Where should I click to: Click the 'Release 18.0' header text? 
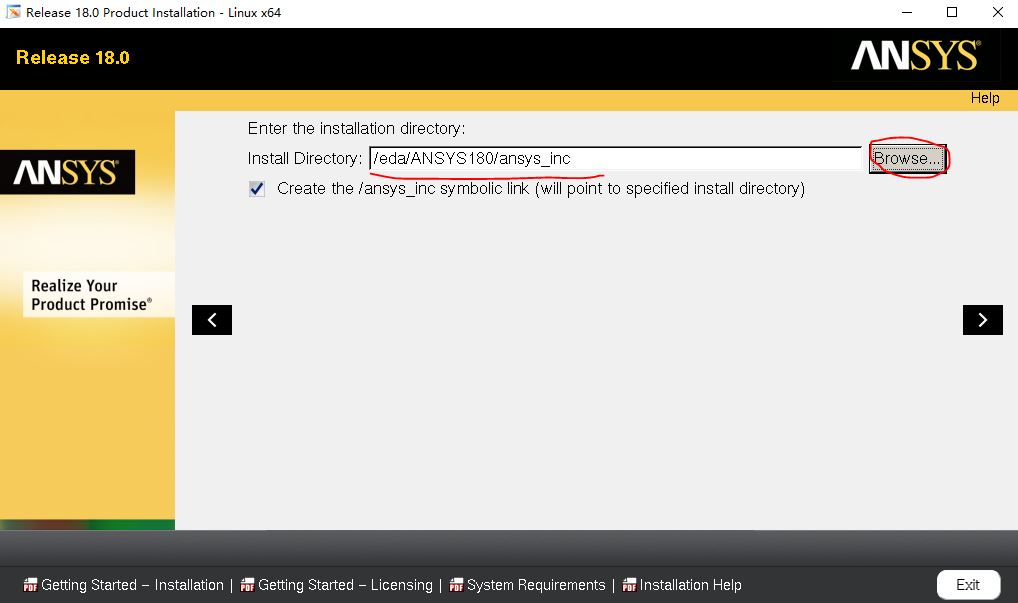click(73, 58)
